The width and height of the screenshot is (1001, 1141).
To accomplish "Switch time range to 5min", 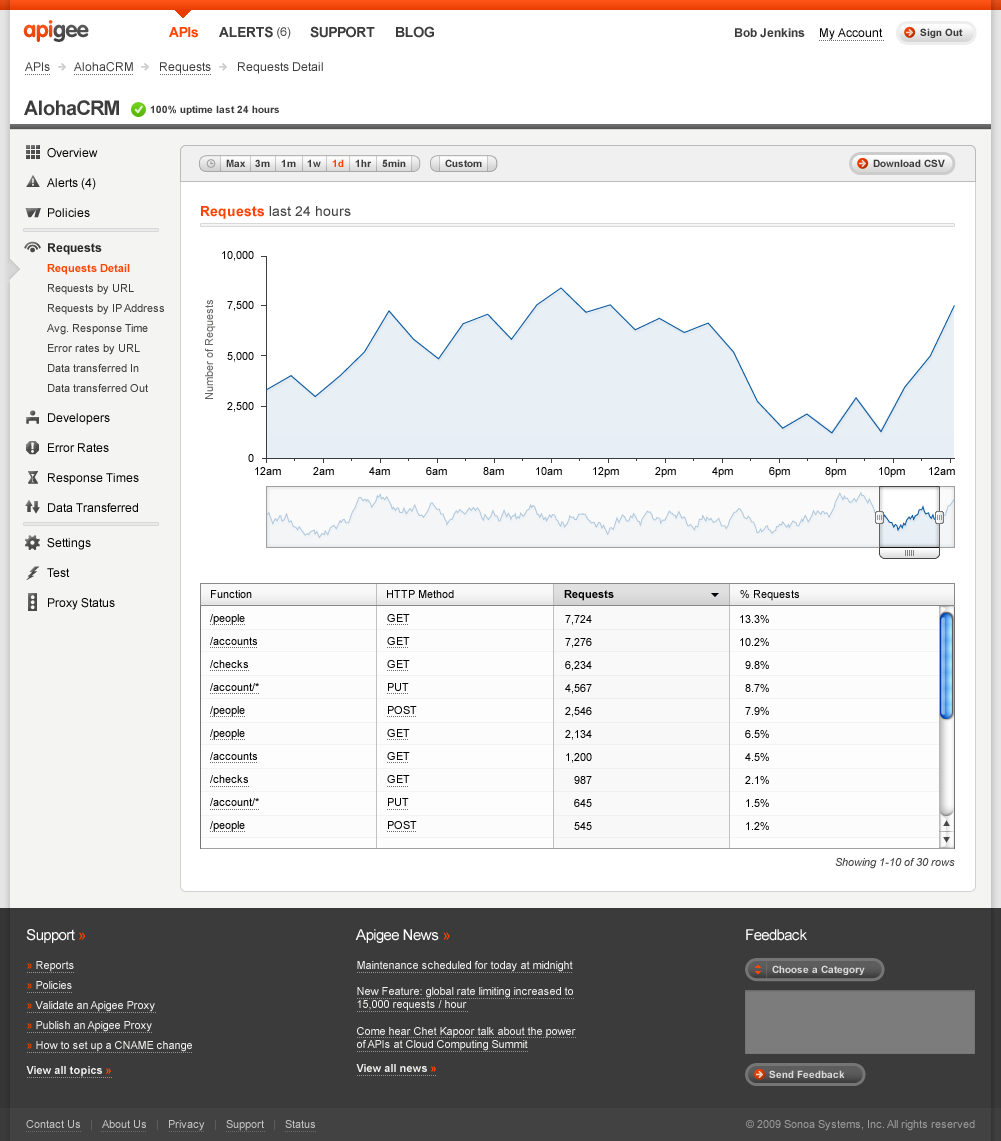I will click(x=394, y=164).
